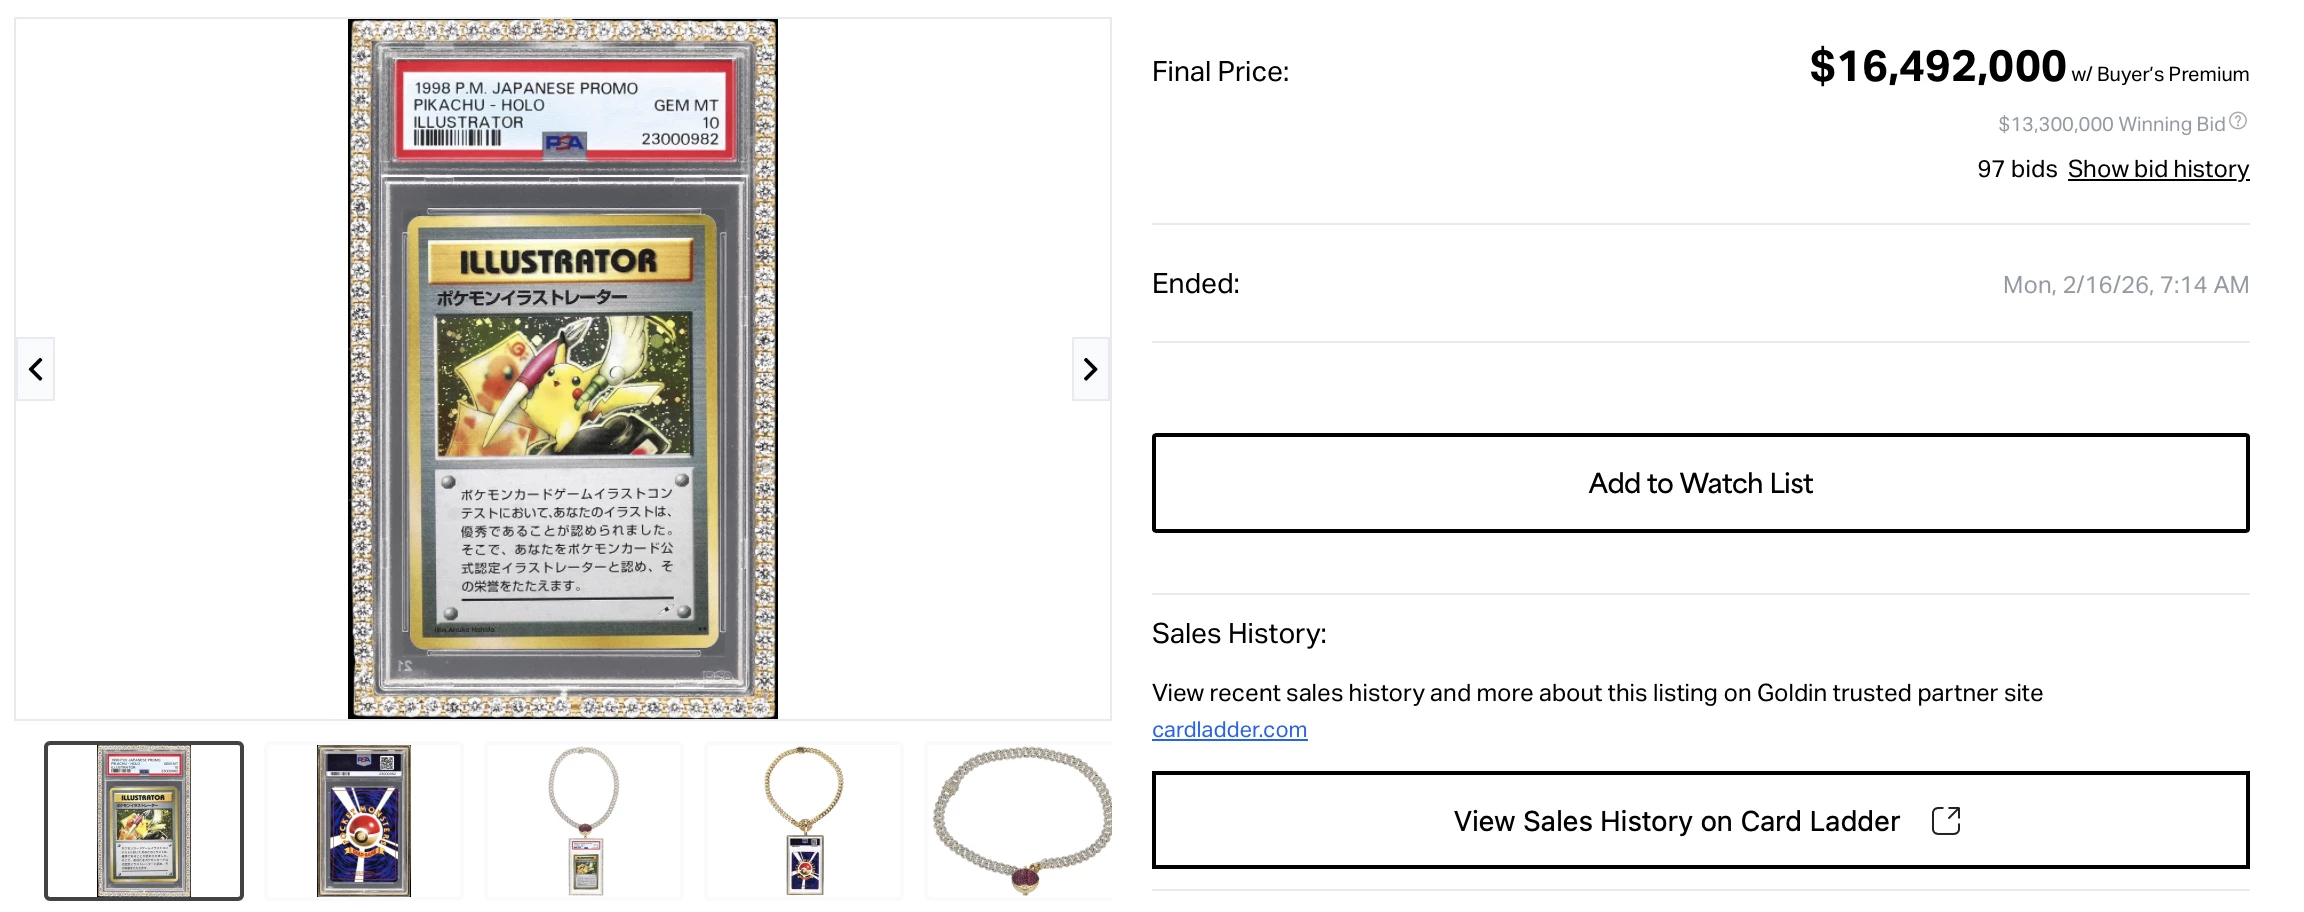
Task: Select the card back thumbnail
Action: pyautogui.click(x=364, y=821)
